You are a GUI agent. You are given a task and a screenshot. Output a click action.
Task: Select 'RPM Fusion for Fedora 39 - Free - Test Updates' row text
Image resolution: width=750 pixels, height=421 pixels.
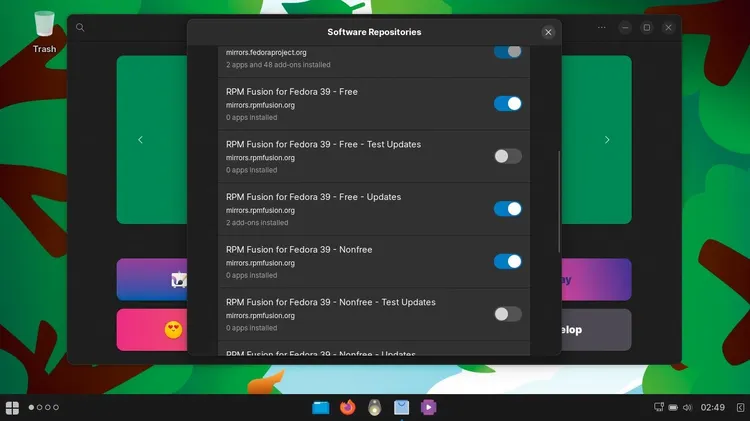323,144
